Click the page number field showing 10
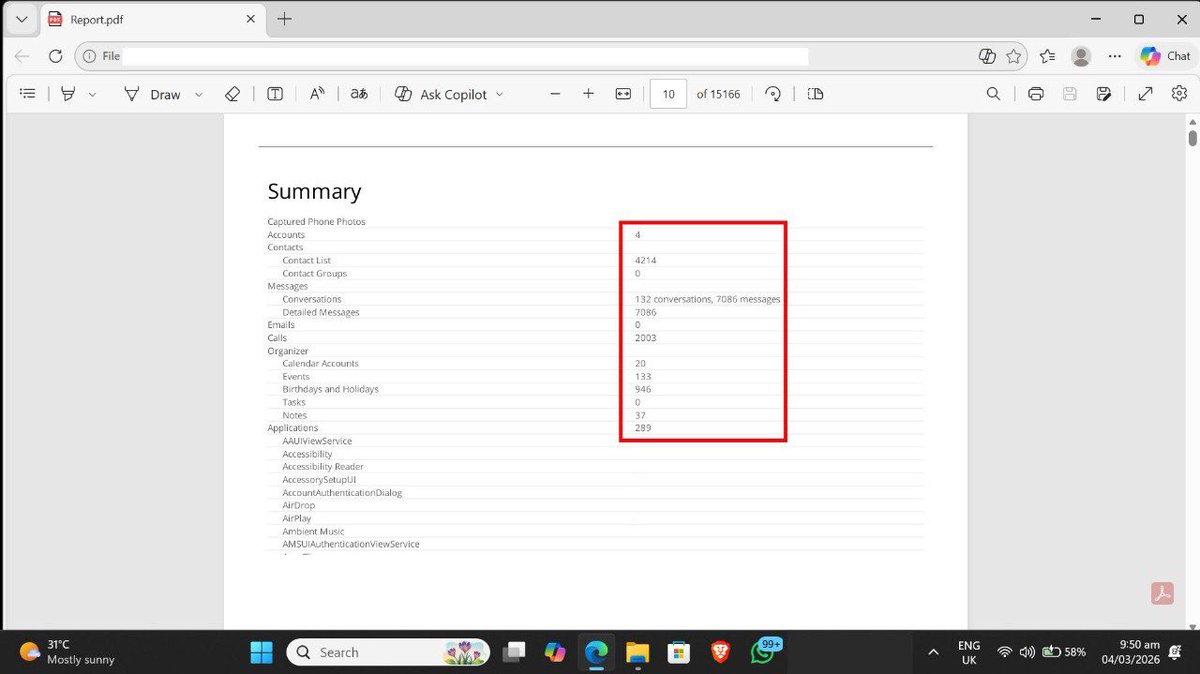Image resolution: width=1200 pixels, height=674 pixels. 668,94
